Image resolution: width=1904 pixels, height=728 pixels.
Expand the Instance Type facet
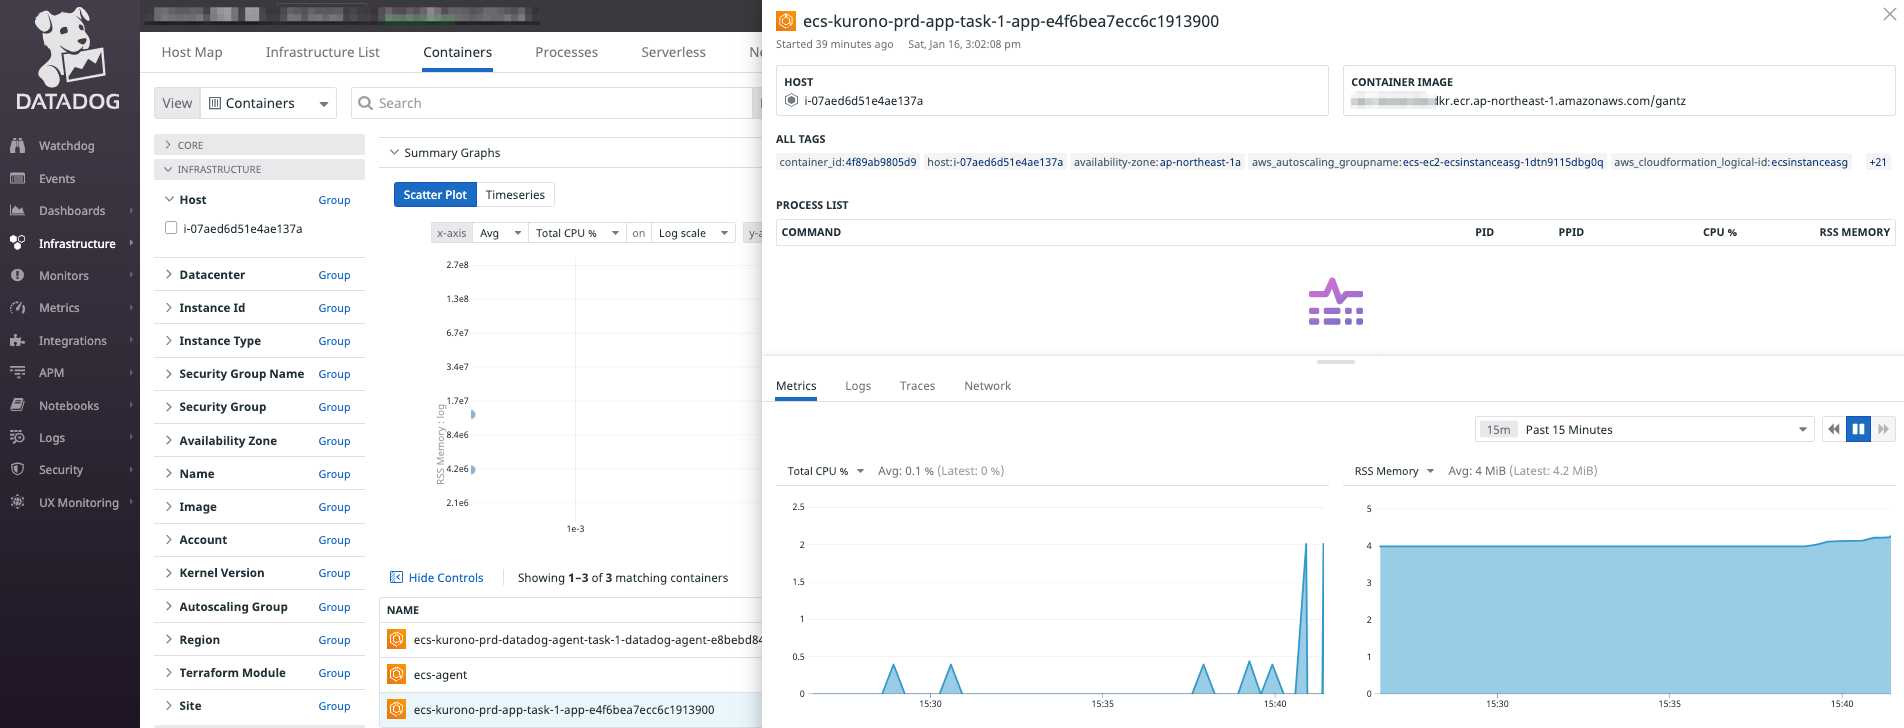pyautogui.click(x=170, y=341)
